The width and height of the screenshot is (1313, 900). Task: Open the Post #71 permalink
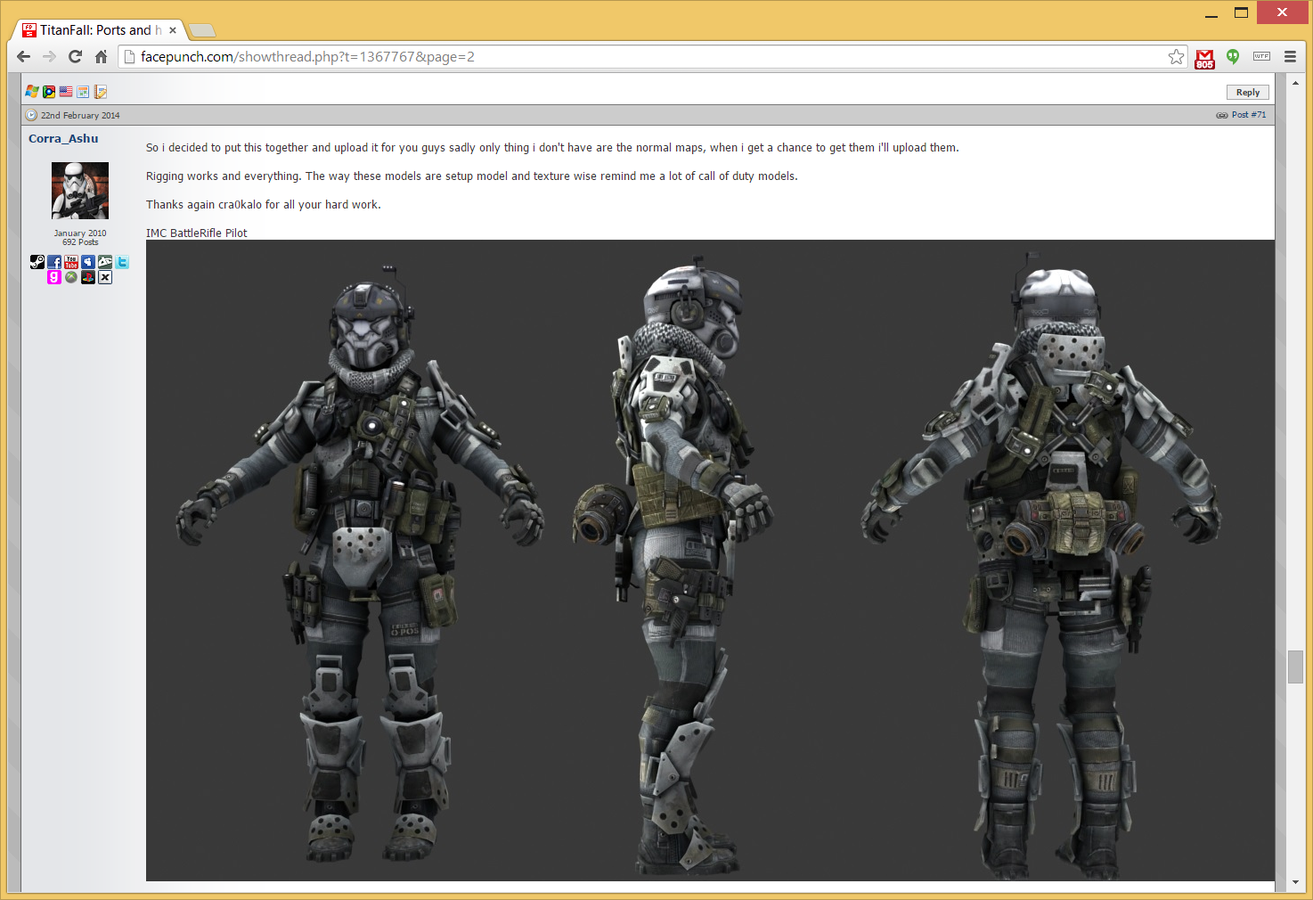(x=1249, y=116)
